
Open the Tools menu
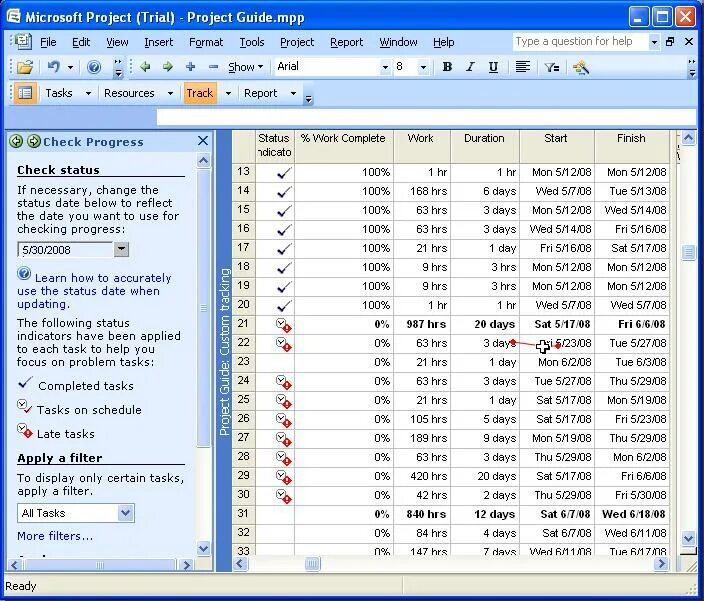(x=252, y=42)
